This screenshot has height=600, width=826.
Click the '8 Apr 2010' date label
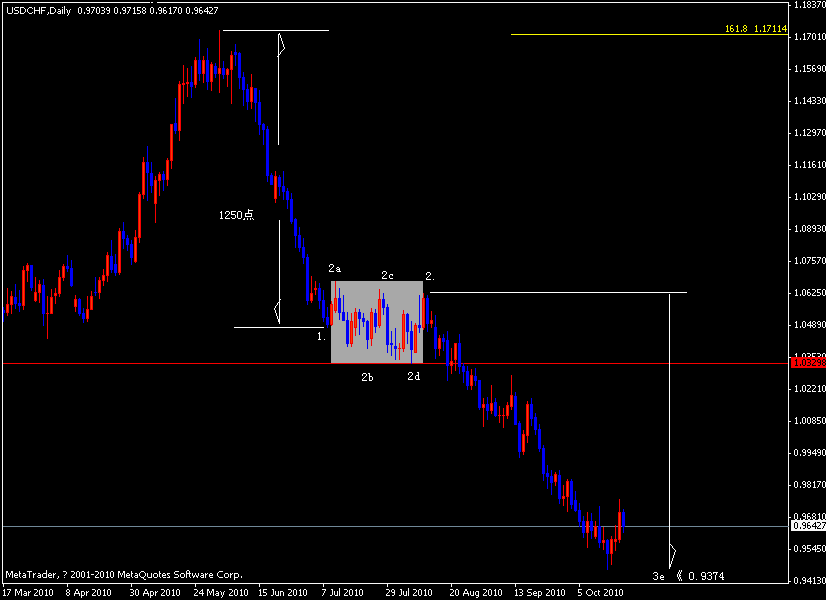click(x=88, y=593)
